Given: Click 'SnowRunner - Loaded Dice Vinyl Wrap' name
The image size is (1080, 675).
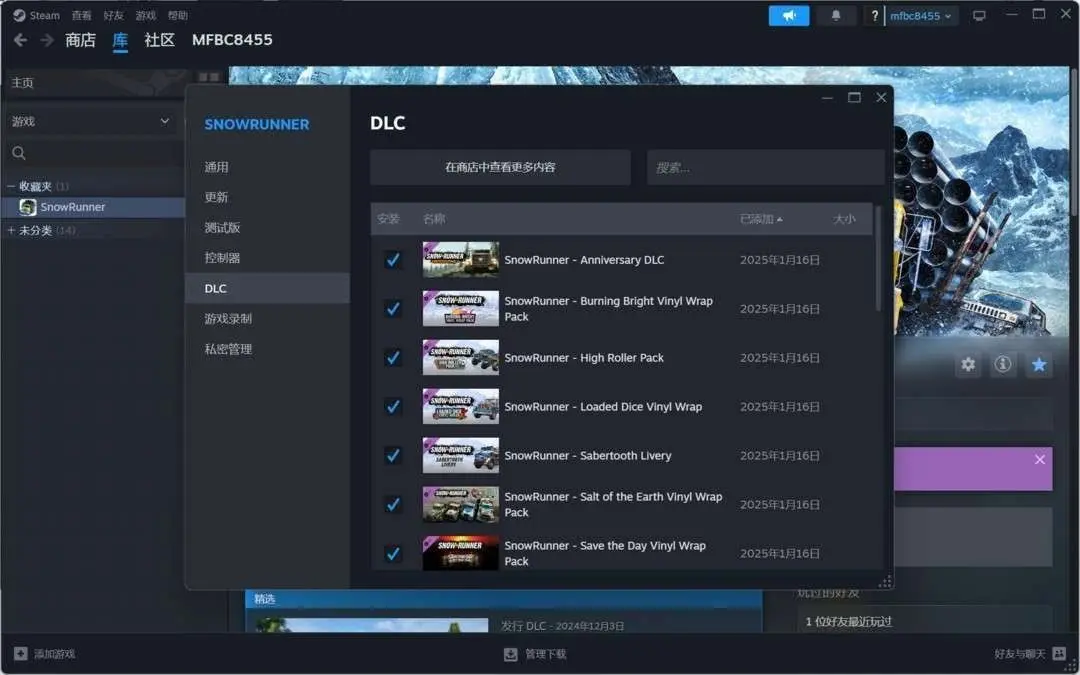Looking at the screenshot, I should pos(603,406).
